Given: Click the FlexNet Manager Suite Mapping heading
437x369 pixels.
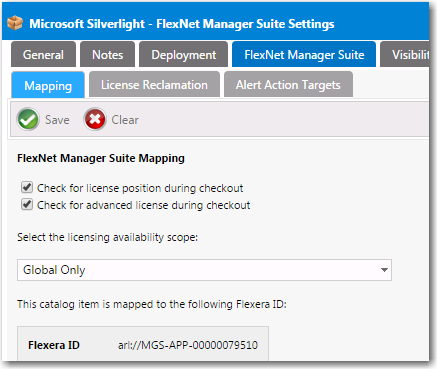Looking at the screenshot, I should pyautogui.click(x=101, y=158).
